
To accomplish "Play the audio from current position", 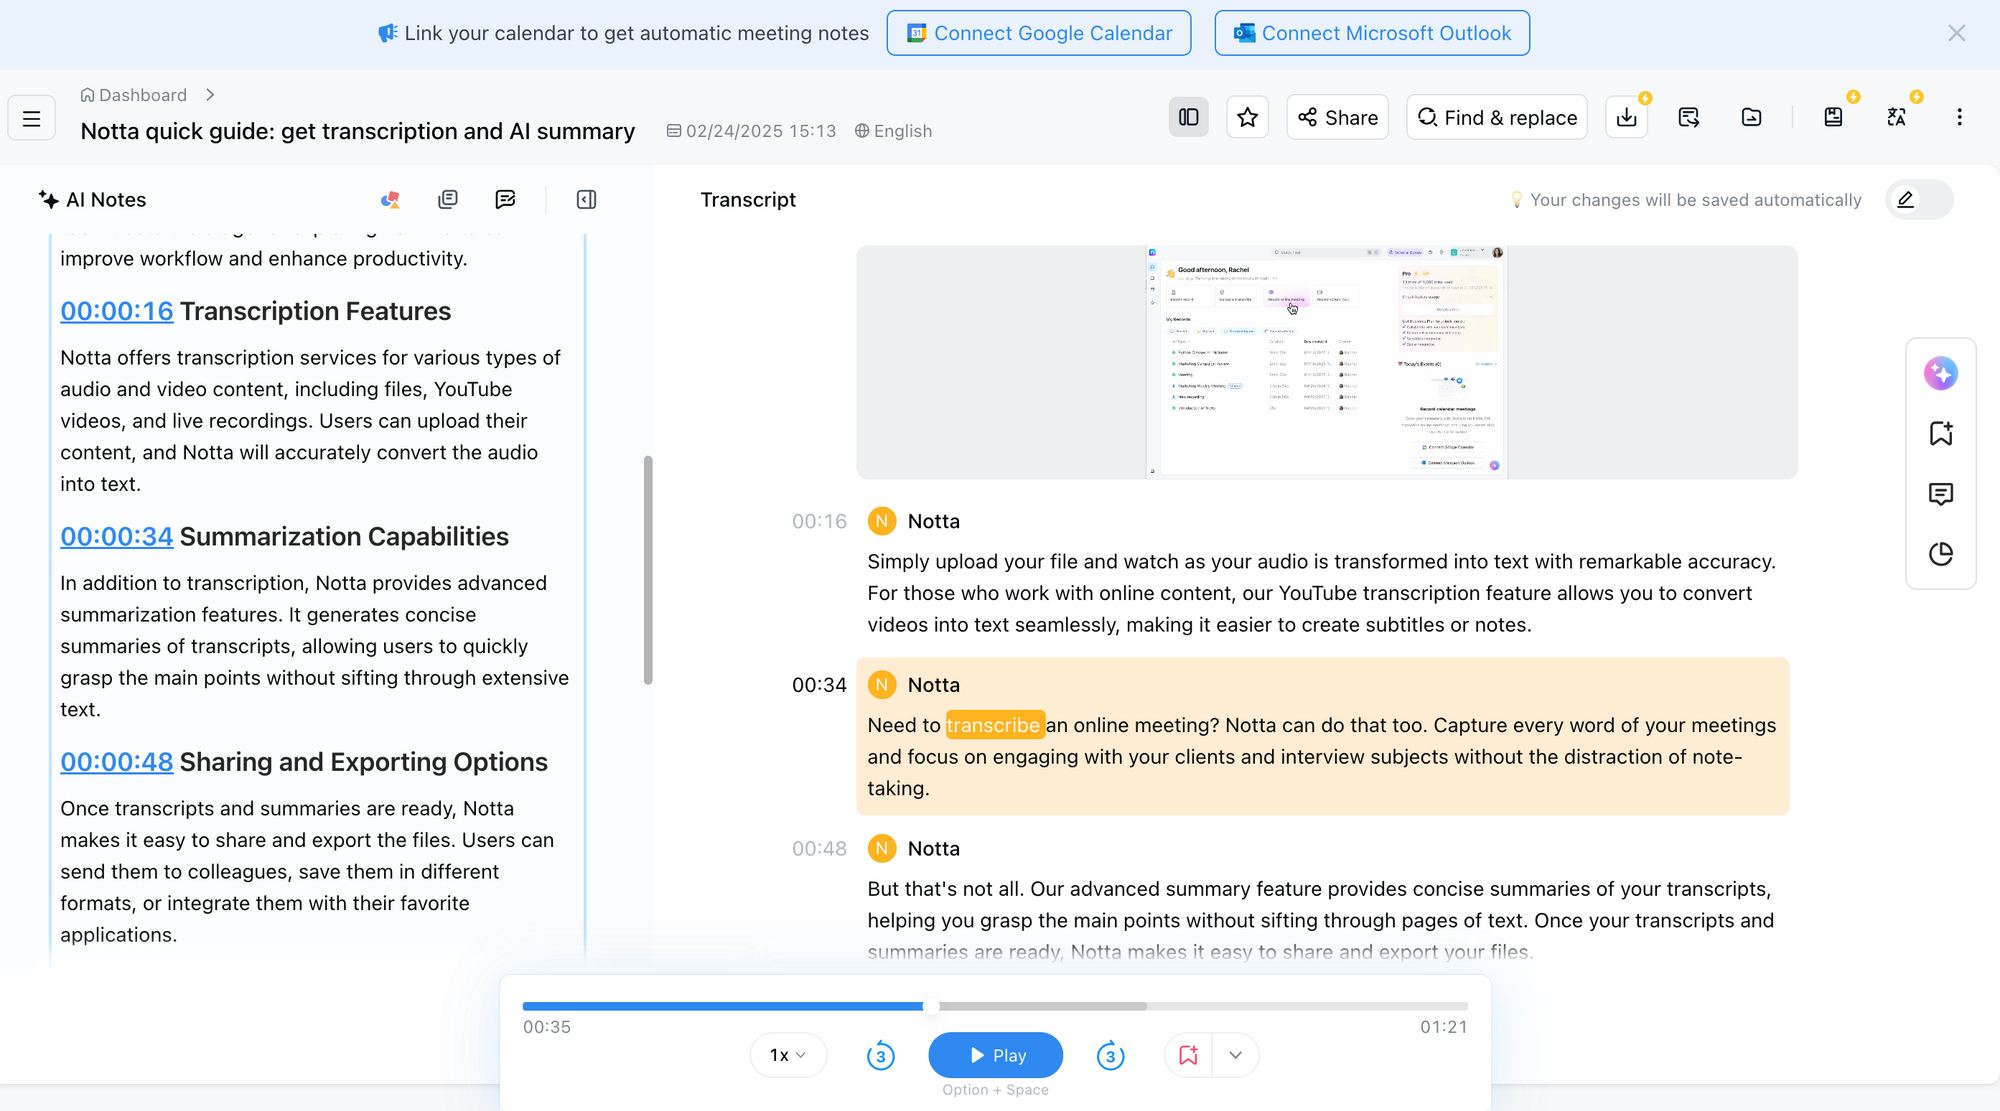I will [x=995, y=1055].
